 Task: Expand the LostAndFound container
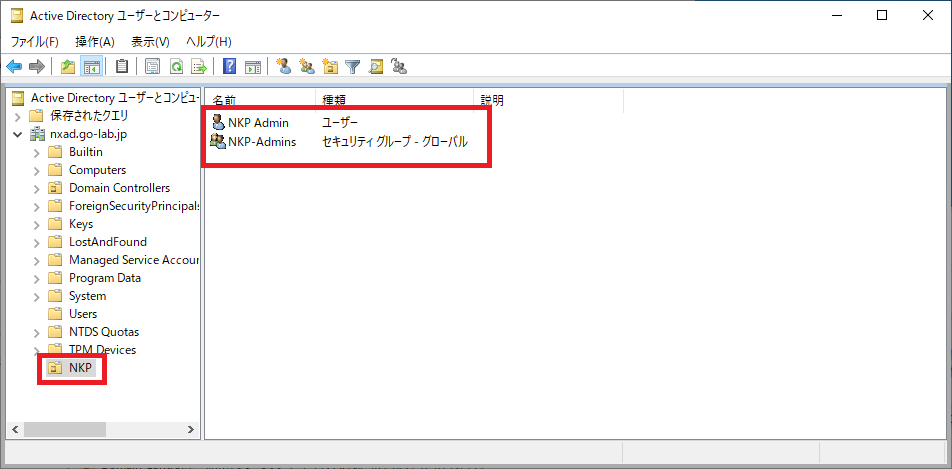tap(37, 242)
